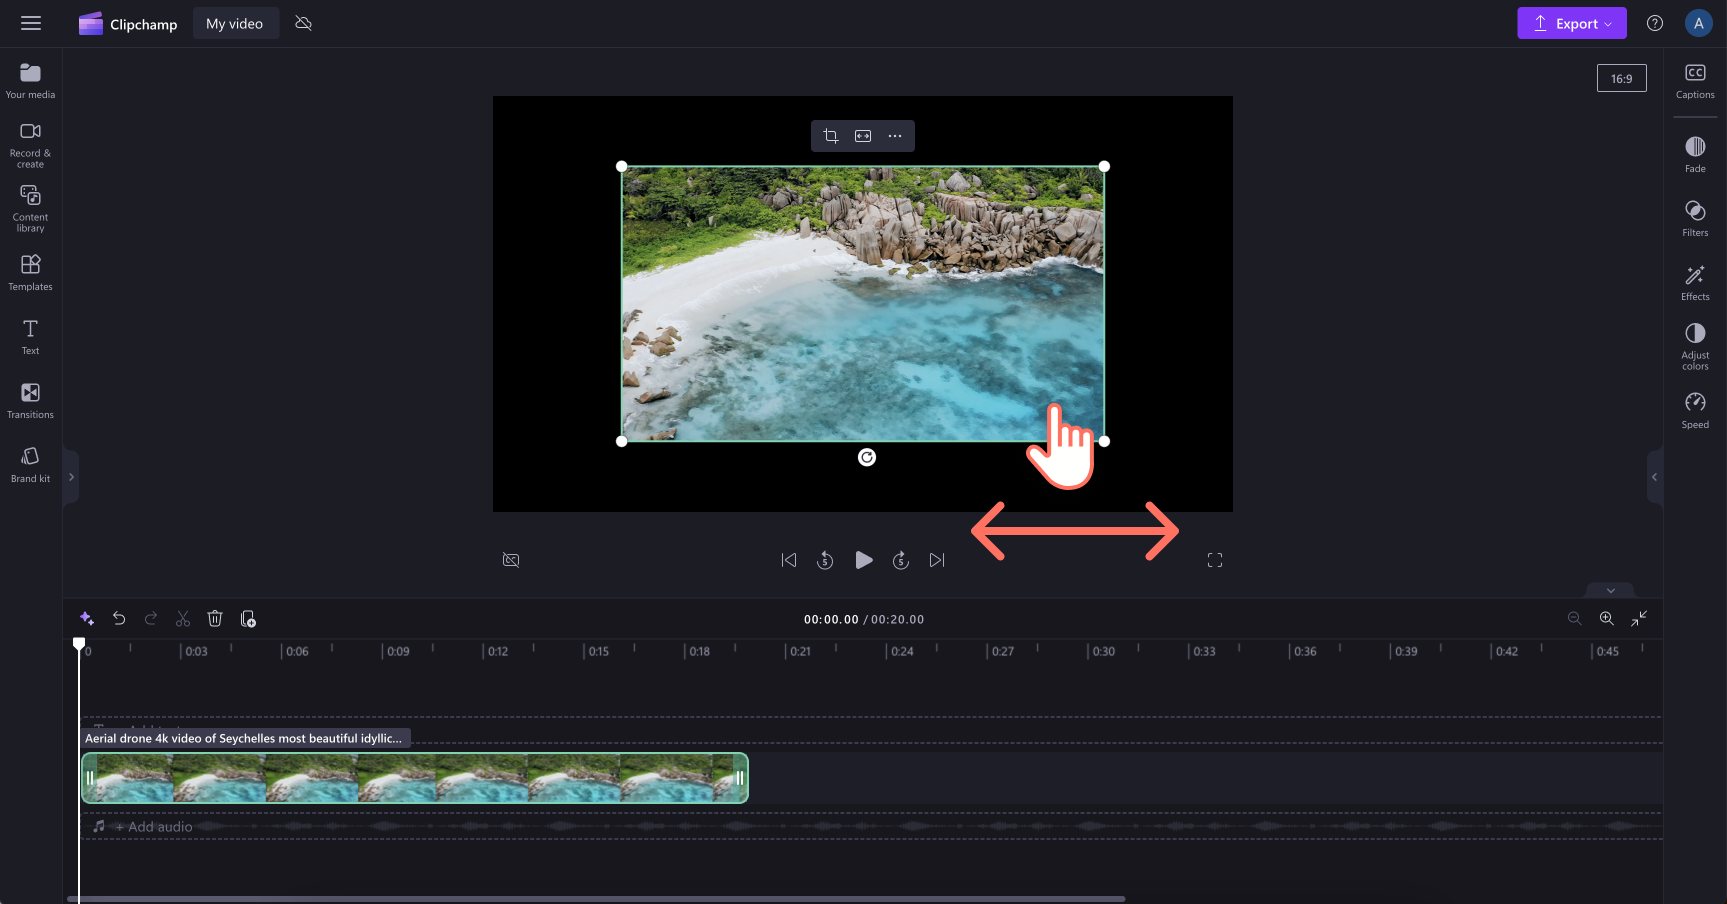
Task: Select the Seychelles aerial drone video clip
Action: pyautogui.click(x=415, y=778)
